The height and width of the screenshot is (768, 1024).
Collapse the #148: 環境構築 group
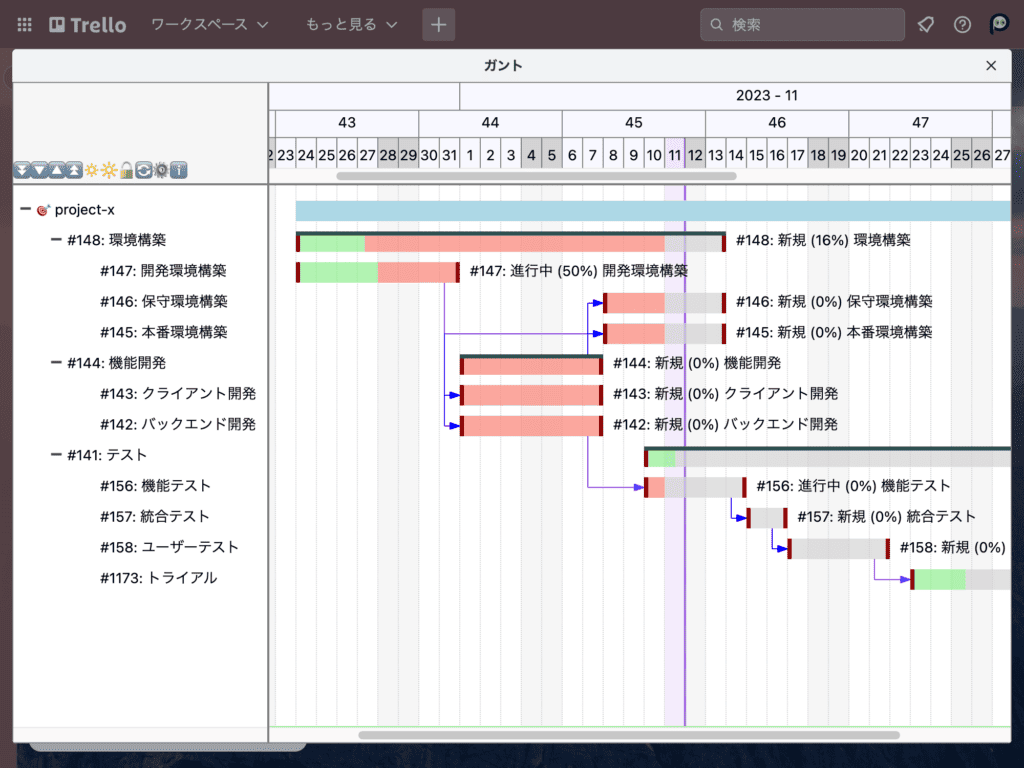[x=56, y=240]
